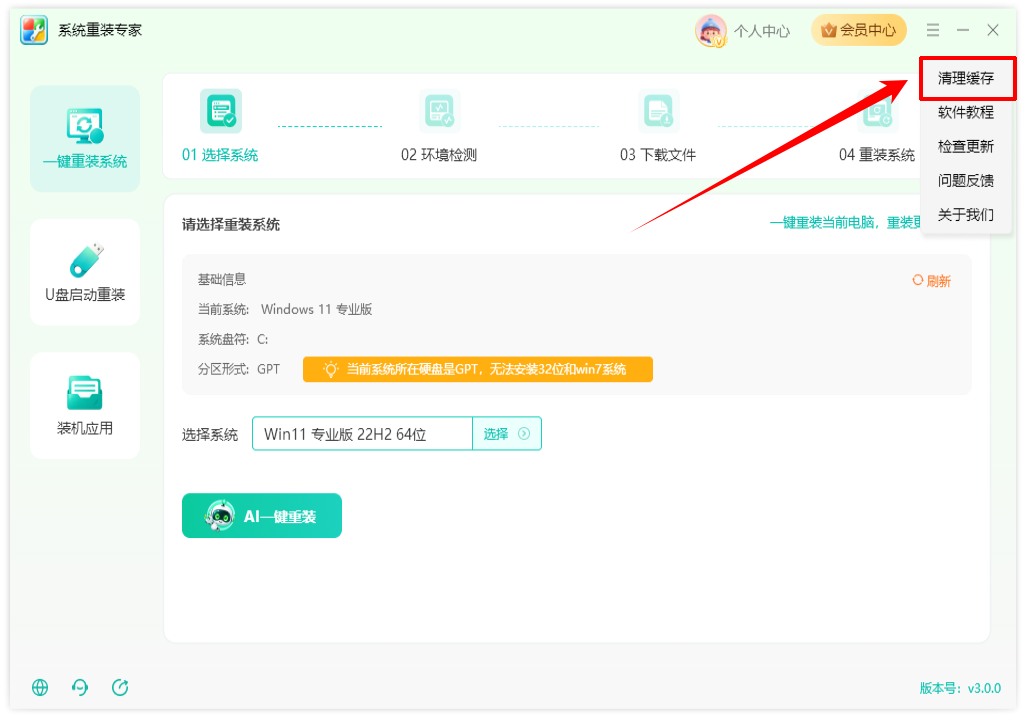Click the globe website icon
The image size is (1022, 720).
[x=40, y=687]
